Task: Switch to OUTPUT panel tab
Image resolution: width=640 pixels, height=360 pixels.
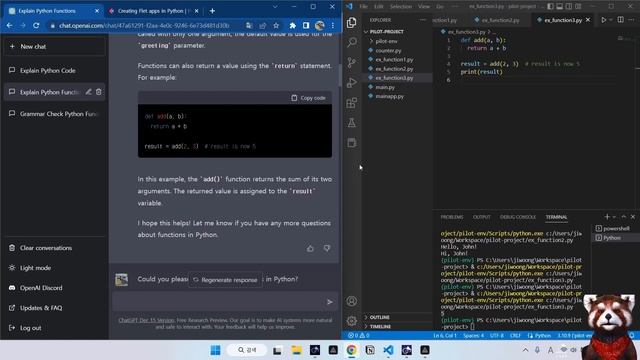Action: pos(481,217)
